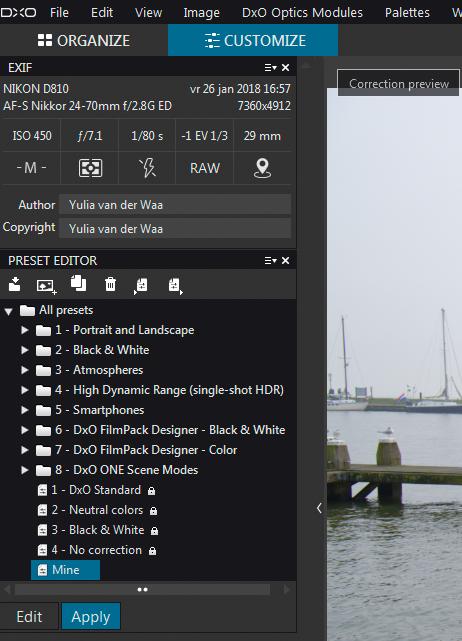Click the horizontal scrollbar under preset list
This screenshot has width=462, height=641.
coord(142,589)
